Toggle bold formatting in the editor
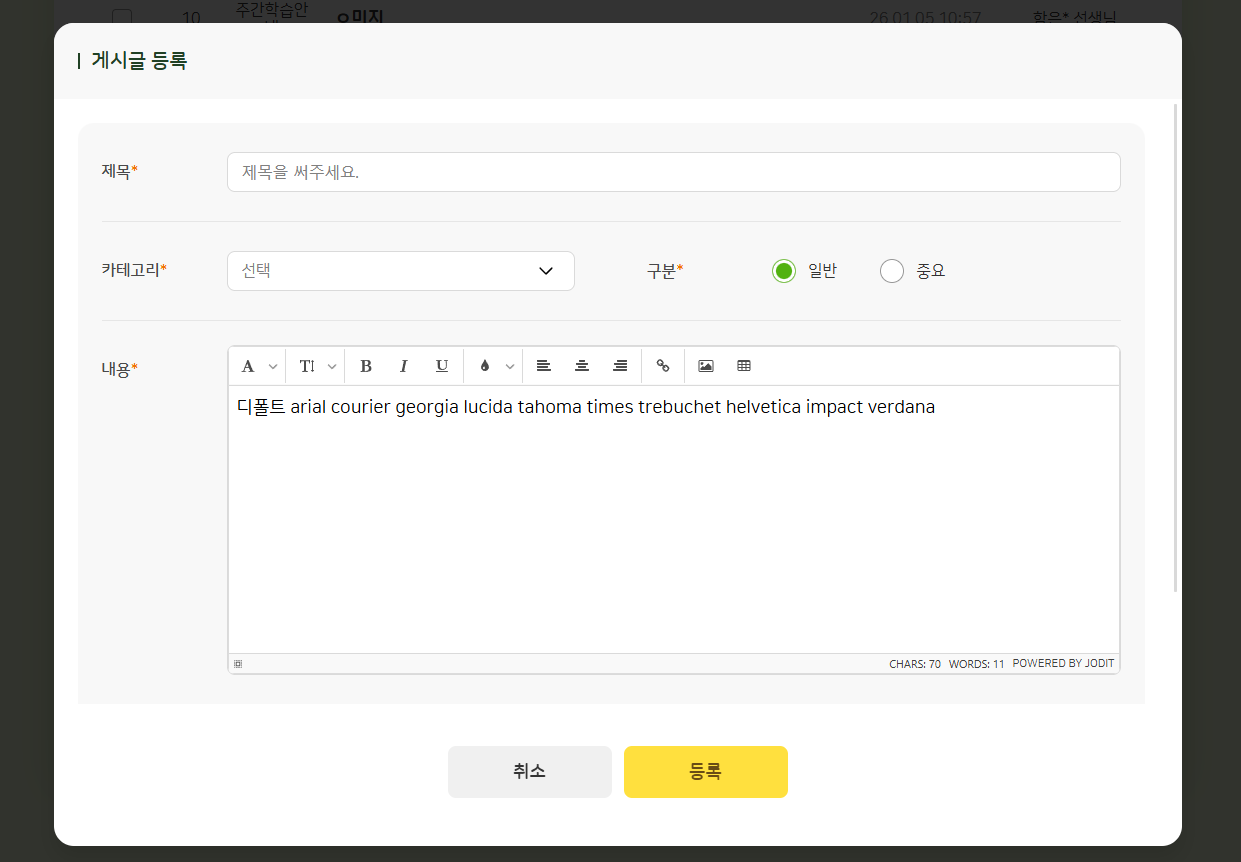 [366, 366]
